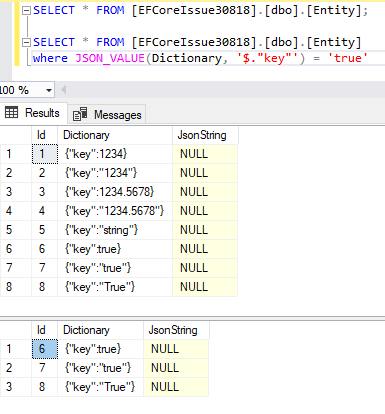Click {"key":true} cell in second grid
This screenshot has width=385, height=414.
[100, 349]
